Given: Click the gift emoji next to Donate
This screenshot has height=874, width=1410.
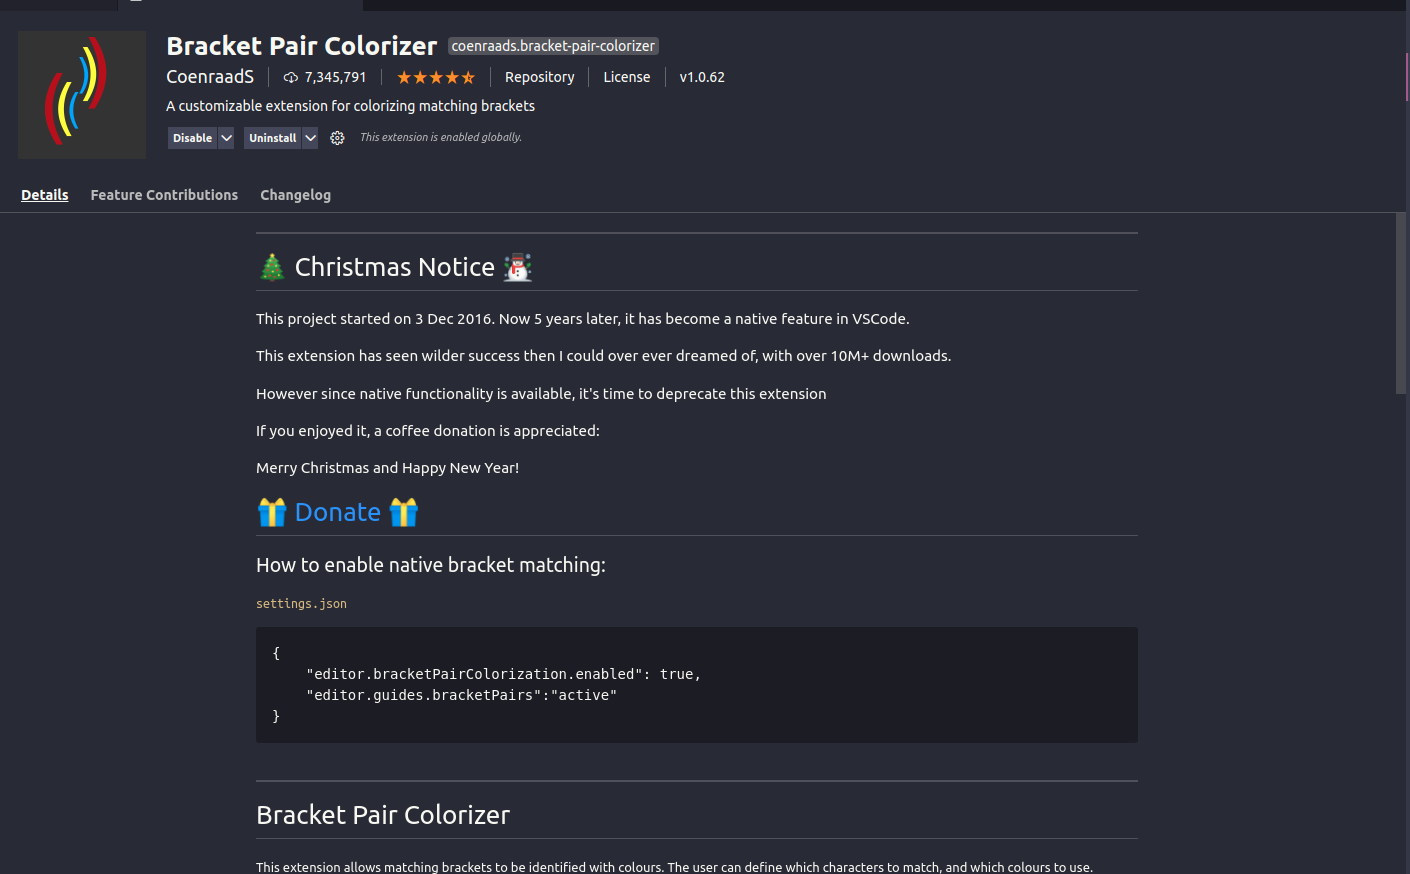Looking at the screenshot, I should click(x=272, y=511).
